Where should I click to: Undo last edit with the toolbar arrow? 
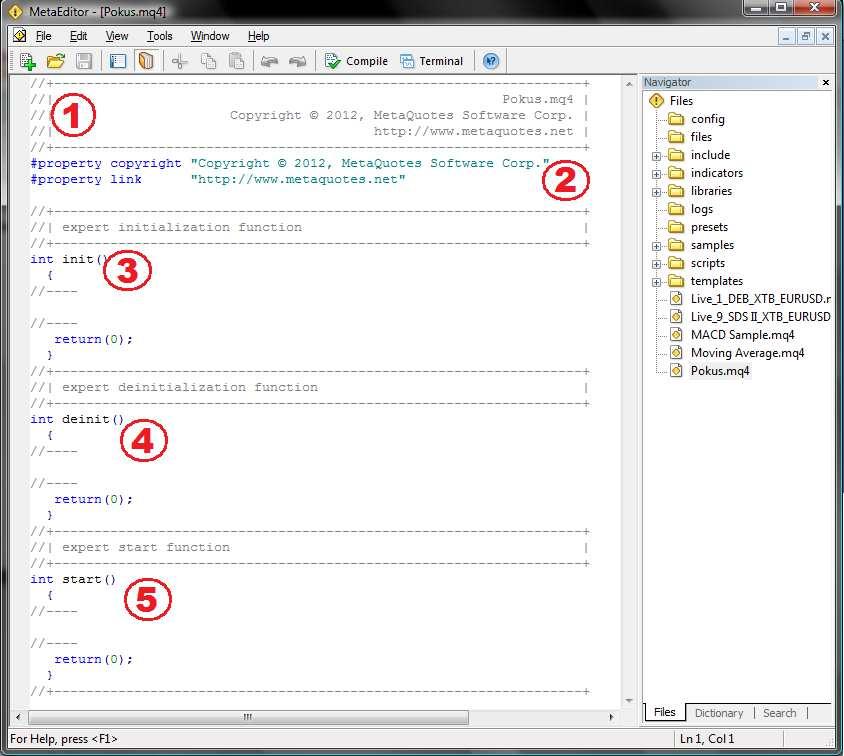(269, 61)
